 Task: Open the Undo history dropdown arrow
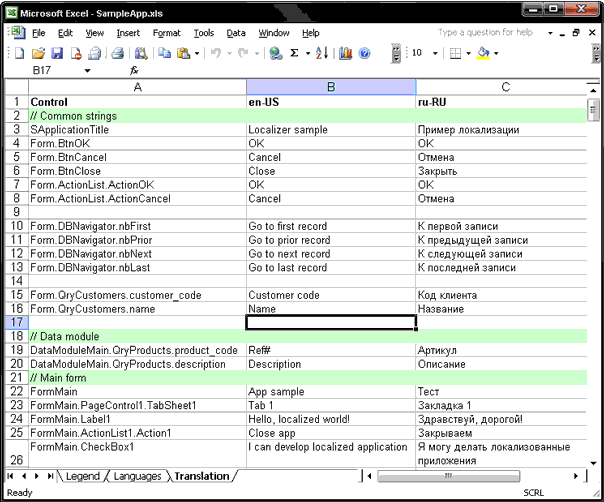[x=229, y=53]
